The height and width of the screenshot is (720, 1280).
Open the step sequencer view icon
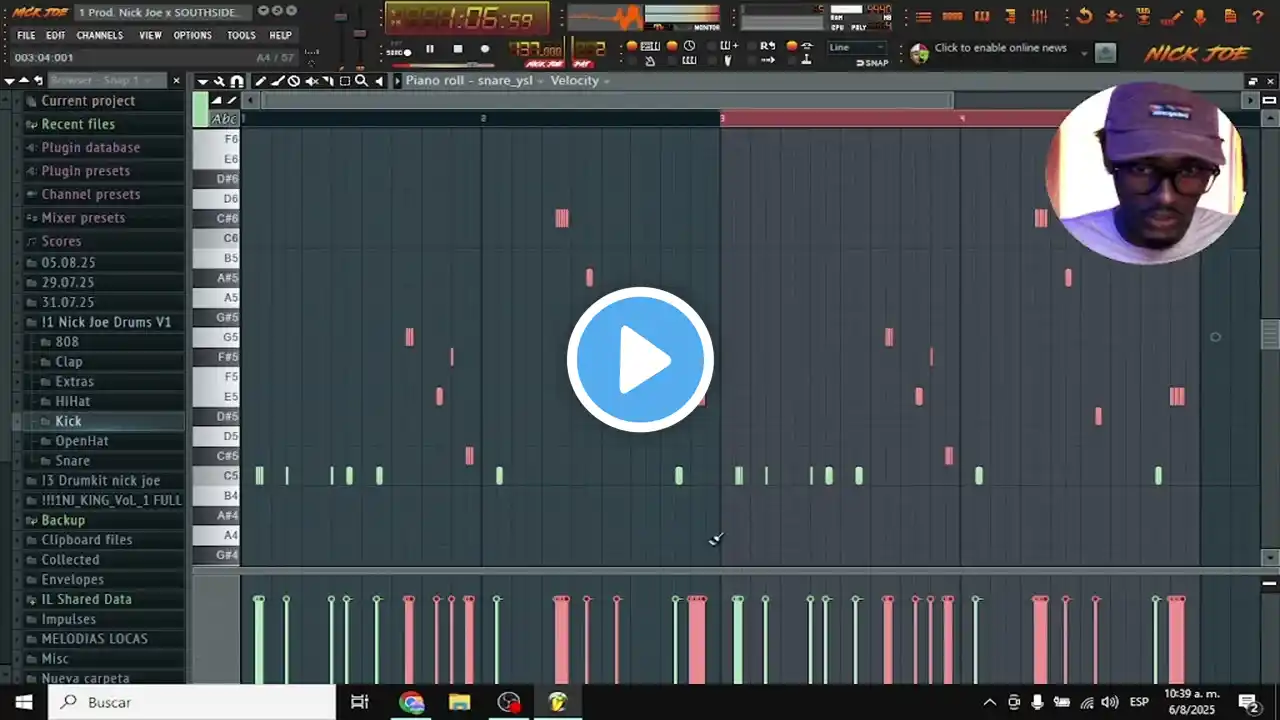(953, 17)
